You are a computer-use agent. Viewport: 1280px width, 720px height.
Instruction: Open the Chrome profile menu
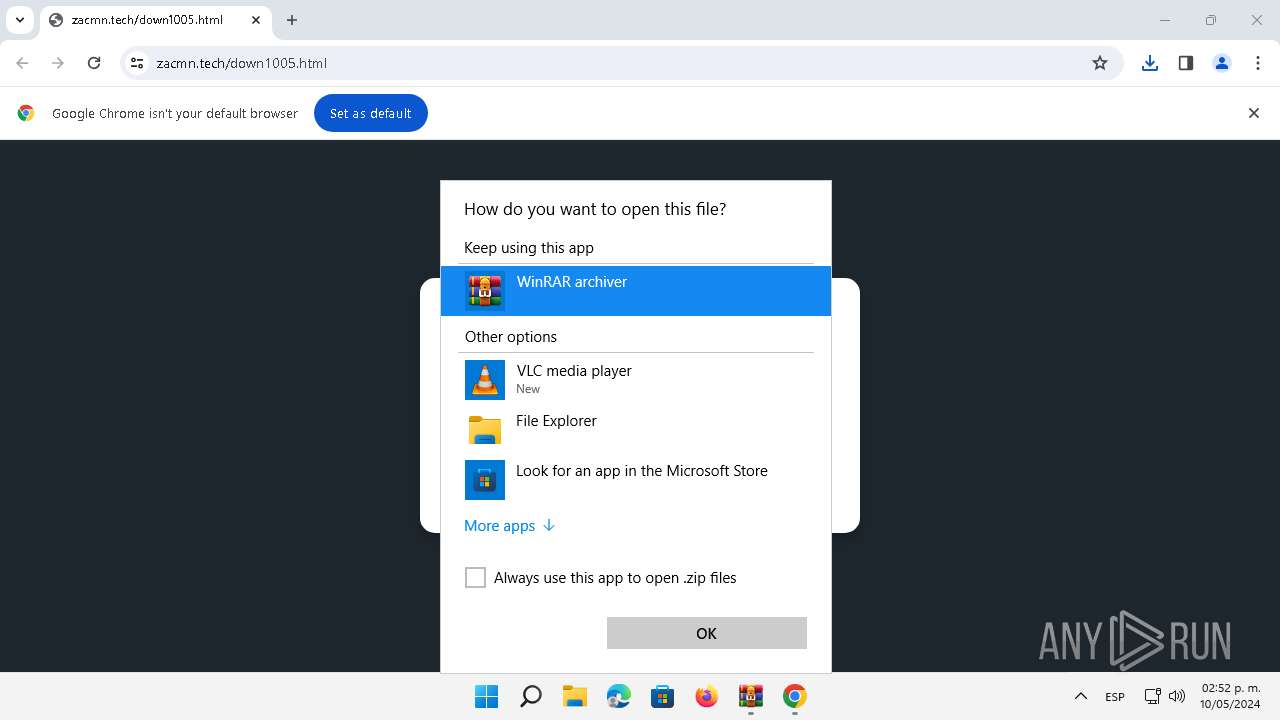tap(1222, 63)
